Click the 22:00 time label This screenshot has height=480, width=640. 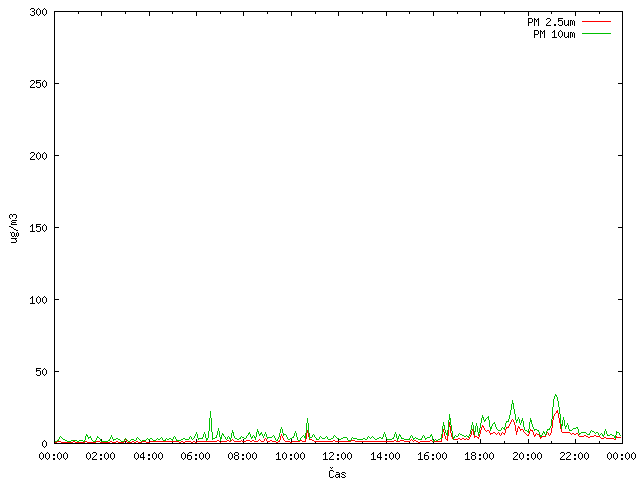tap(574, 456)
